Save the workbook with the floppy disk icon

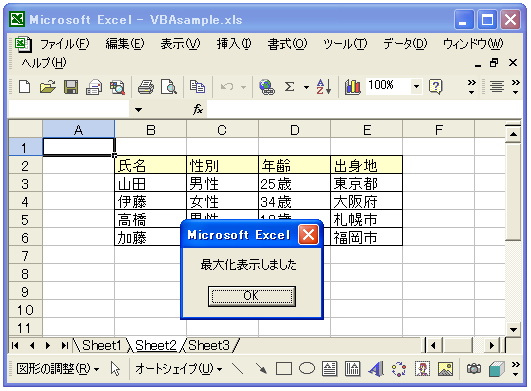[71, 87]
